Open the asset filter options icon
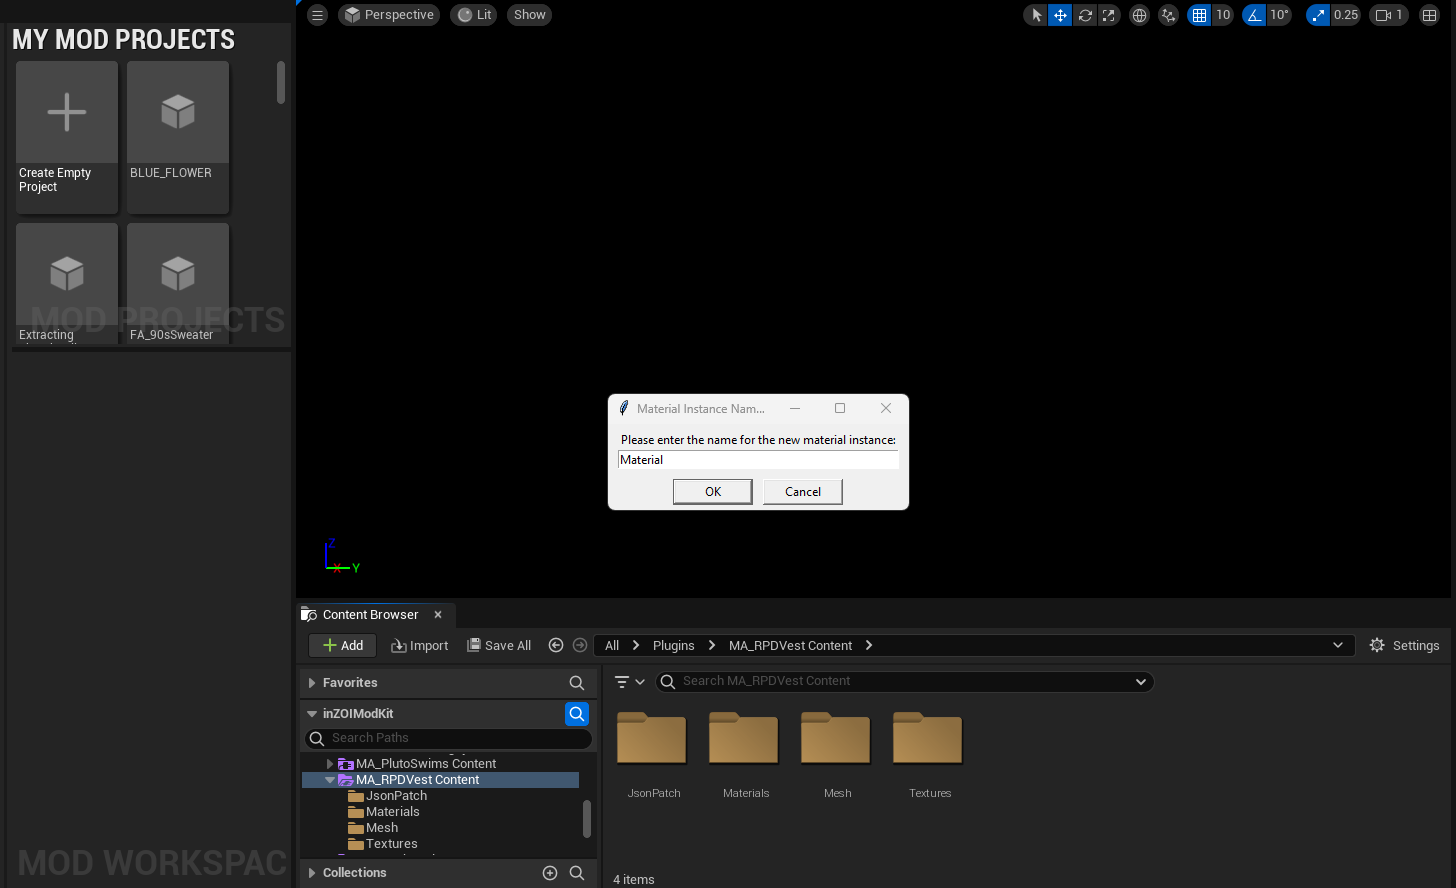 click(x=629, y=682)
